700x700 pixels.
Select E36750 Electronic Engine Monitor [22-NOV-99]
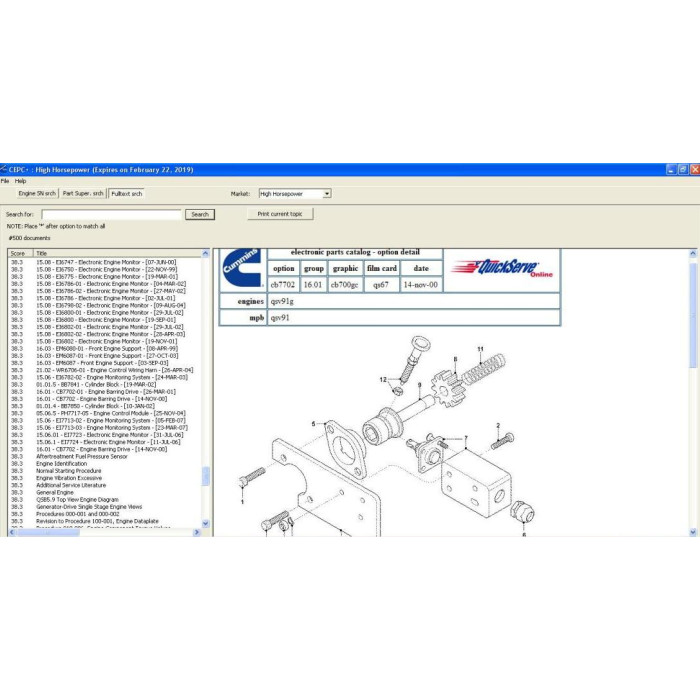point(106,269)
